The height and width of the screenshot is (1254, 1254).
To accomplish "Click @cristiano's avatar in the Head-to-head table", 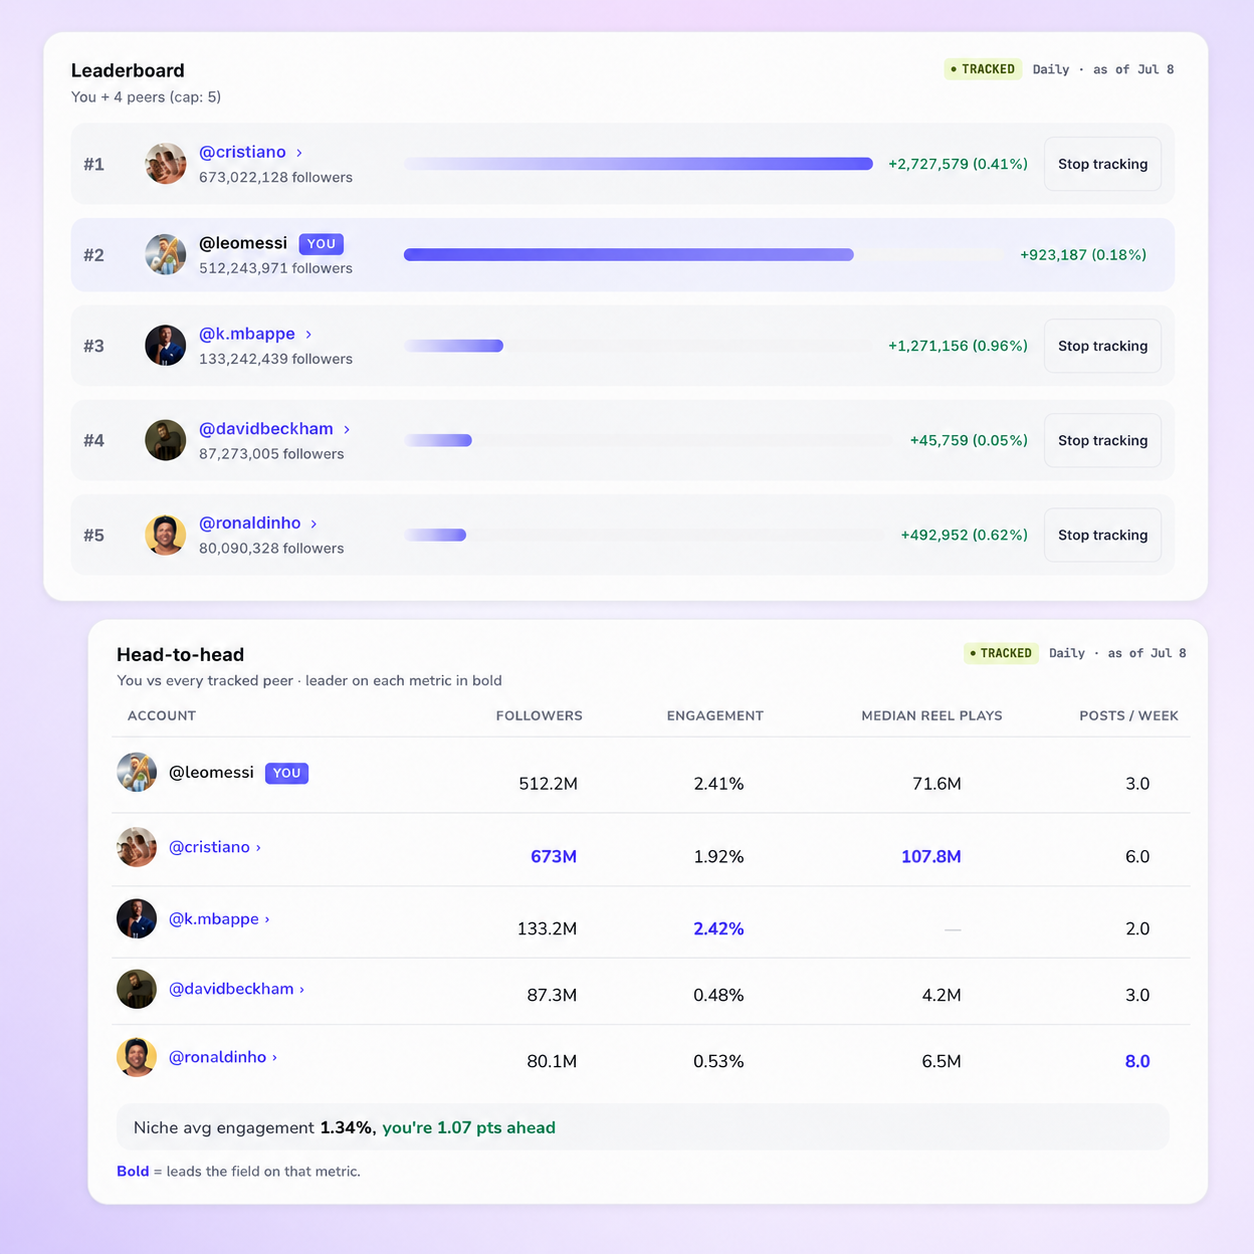I will (x=137, y=847).
